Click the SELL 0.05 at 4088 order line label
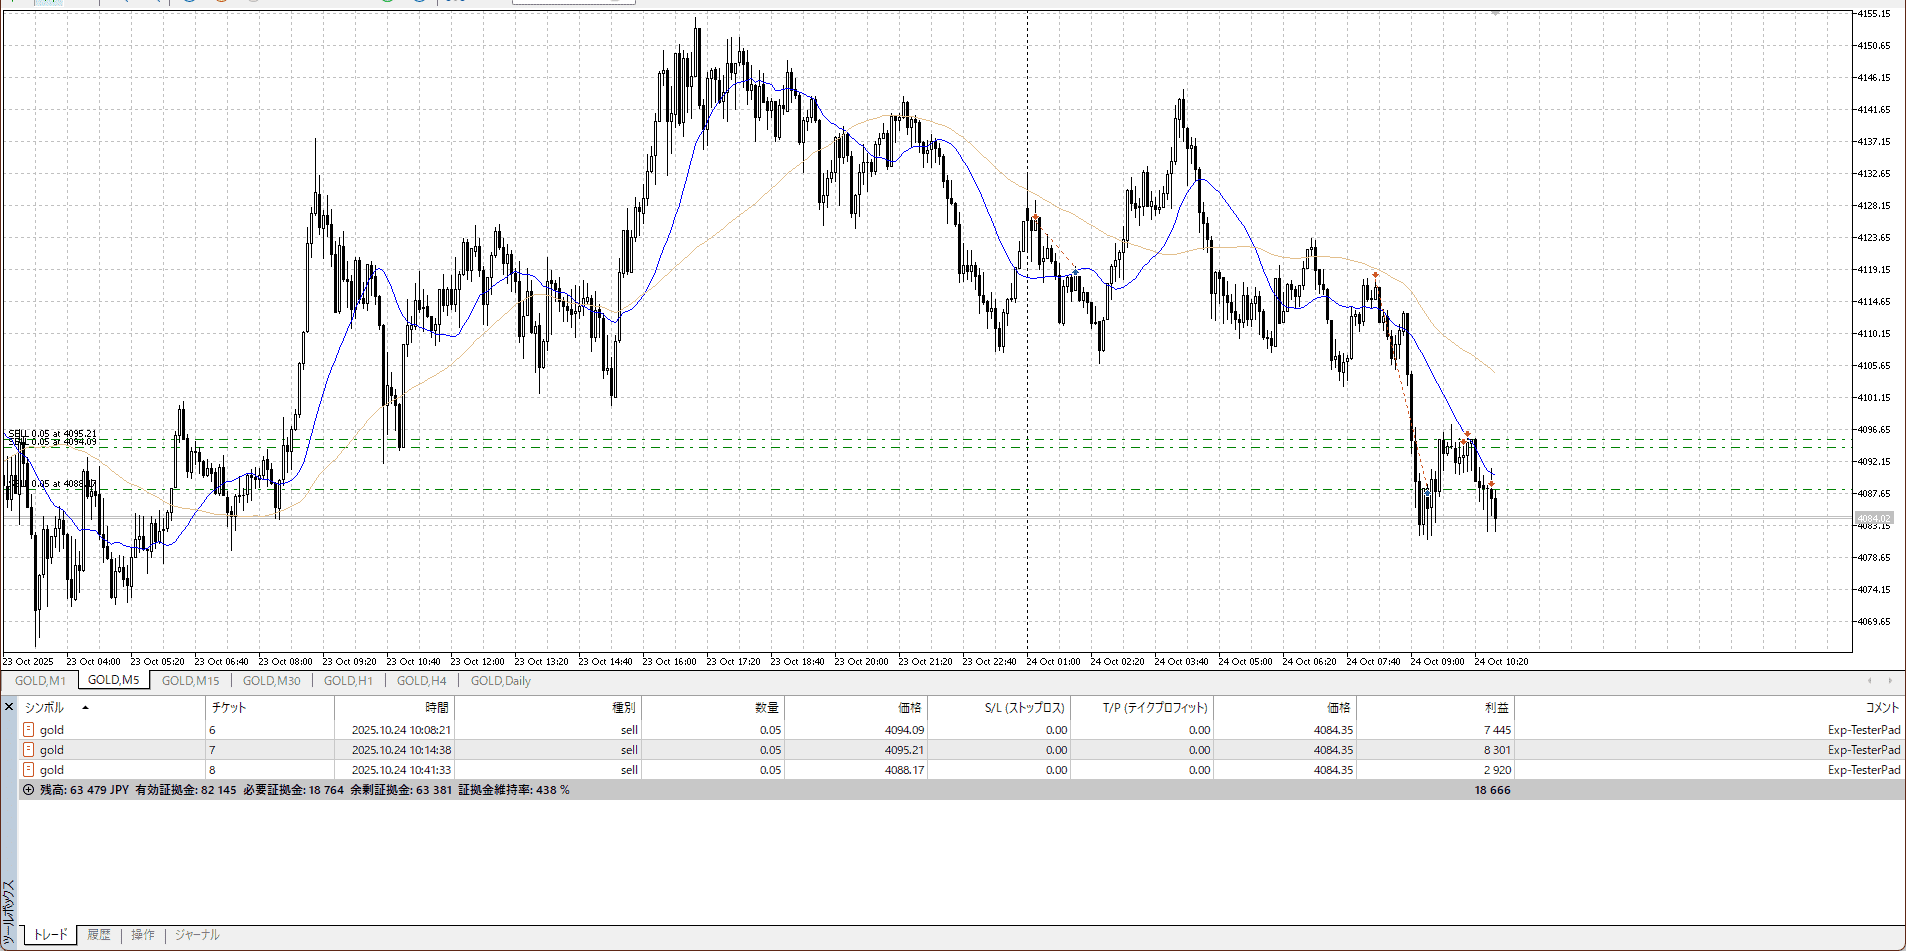This screenshot has width=1906, height=951. point(50,484)
